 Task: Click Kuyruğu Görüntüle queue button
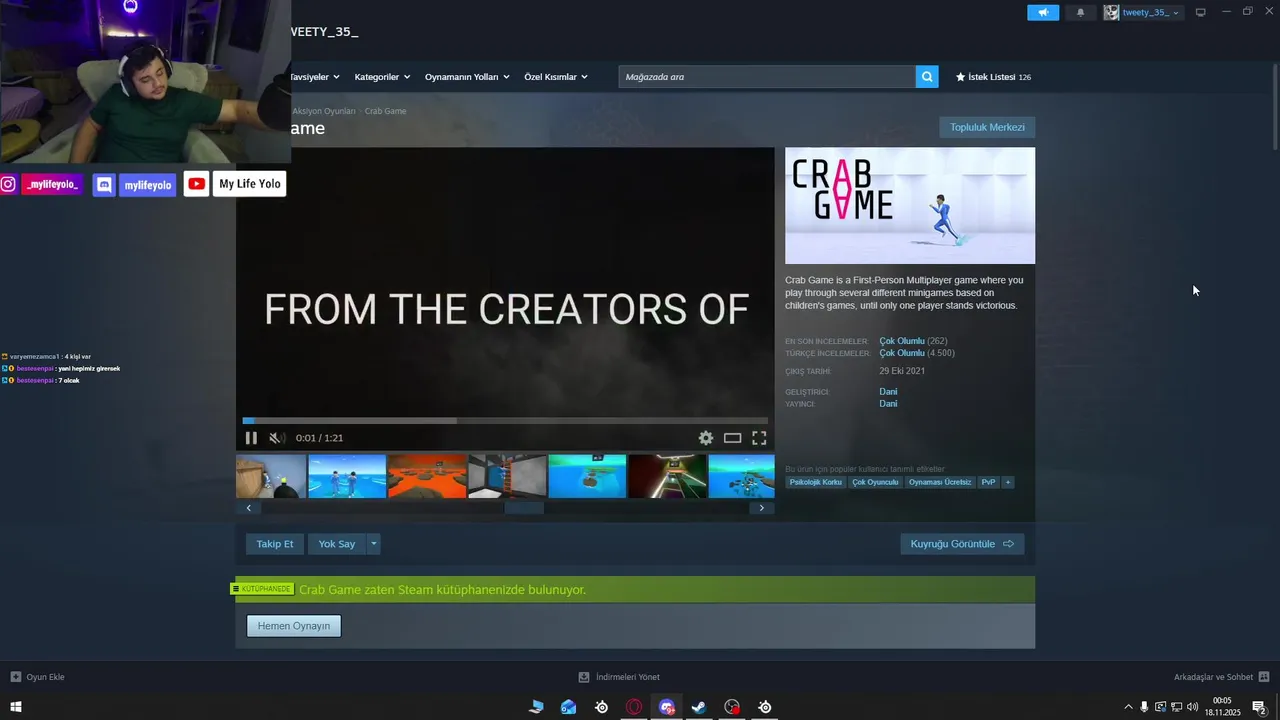(x=962, y=544)
